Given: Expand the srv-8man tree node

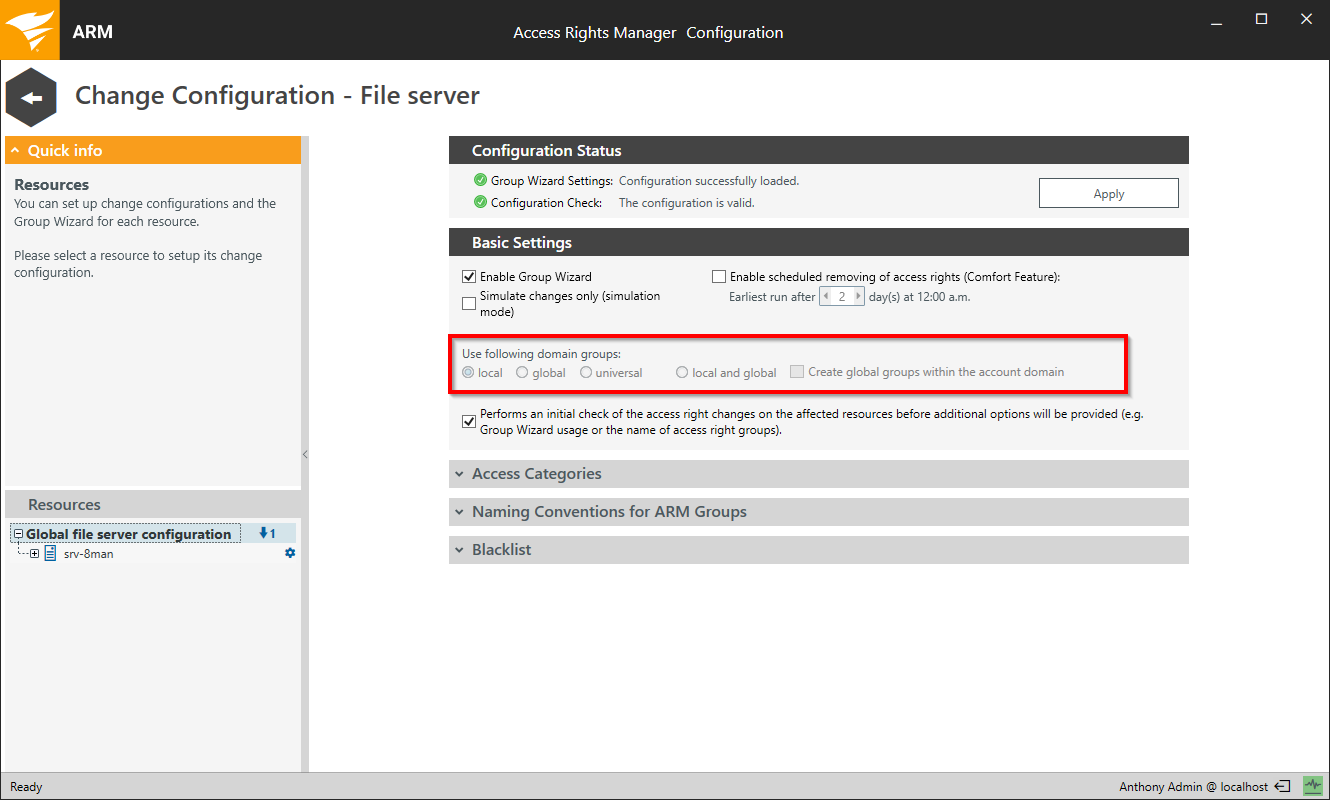Looking at the screenshot, I should pyautogui.click(x=35, y=553).
